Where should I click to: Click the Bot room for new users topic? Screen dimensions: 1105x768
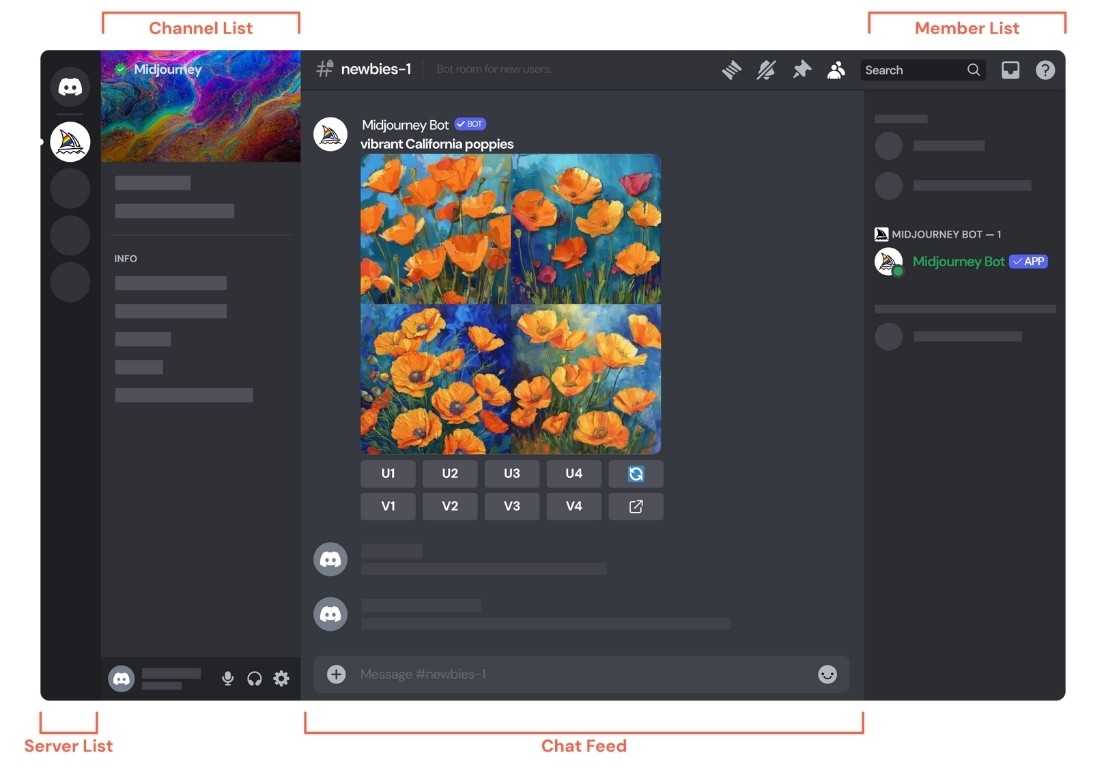tap(494, 69)
